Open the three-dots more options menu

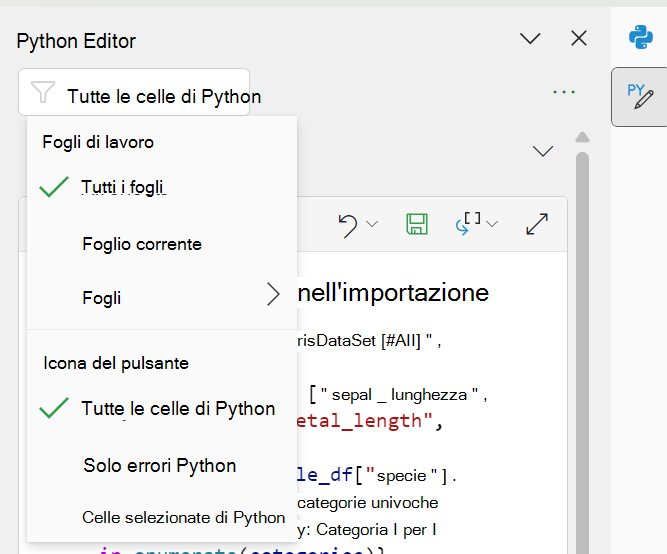(x=564, y=92)
